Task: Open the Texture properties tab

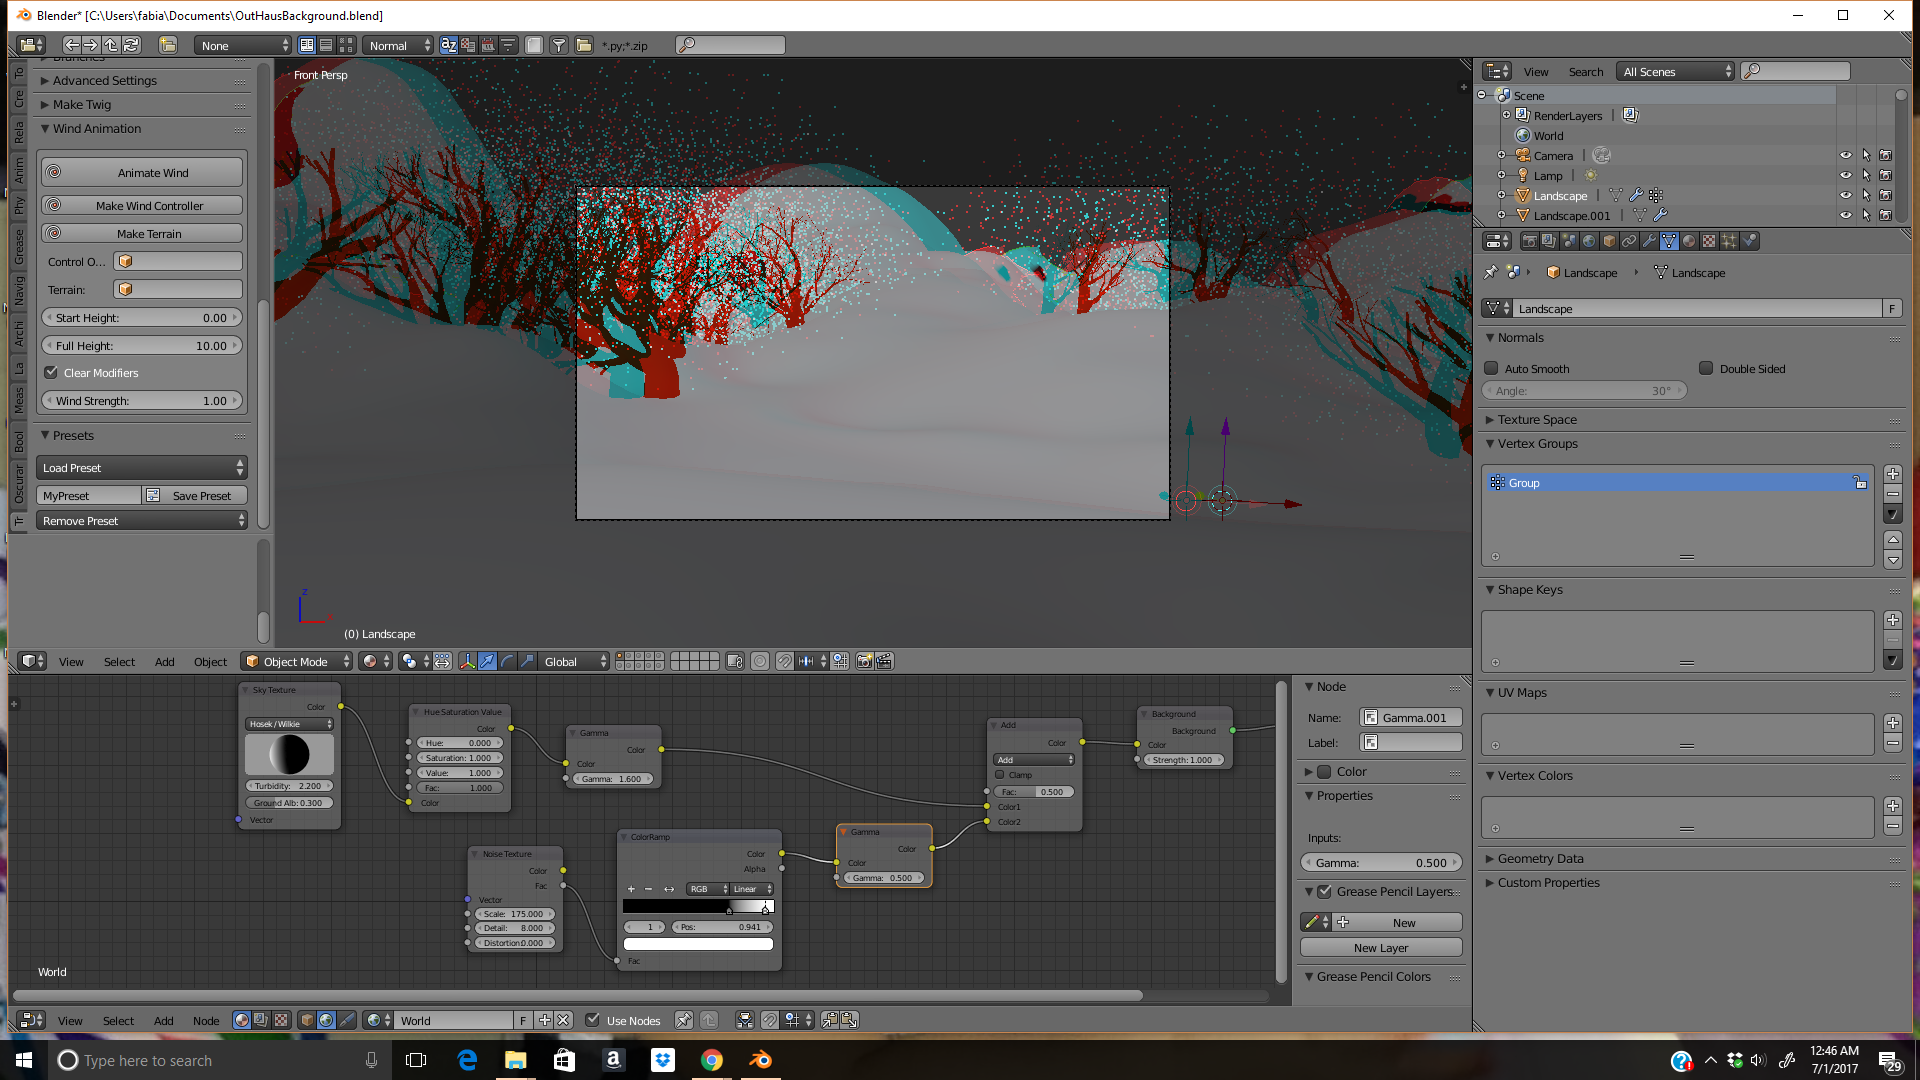Action: click(x=1709, y=241)
